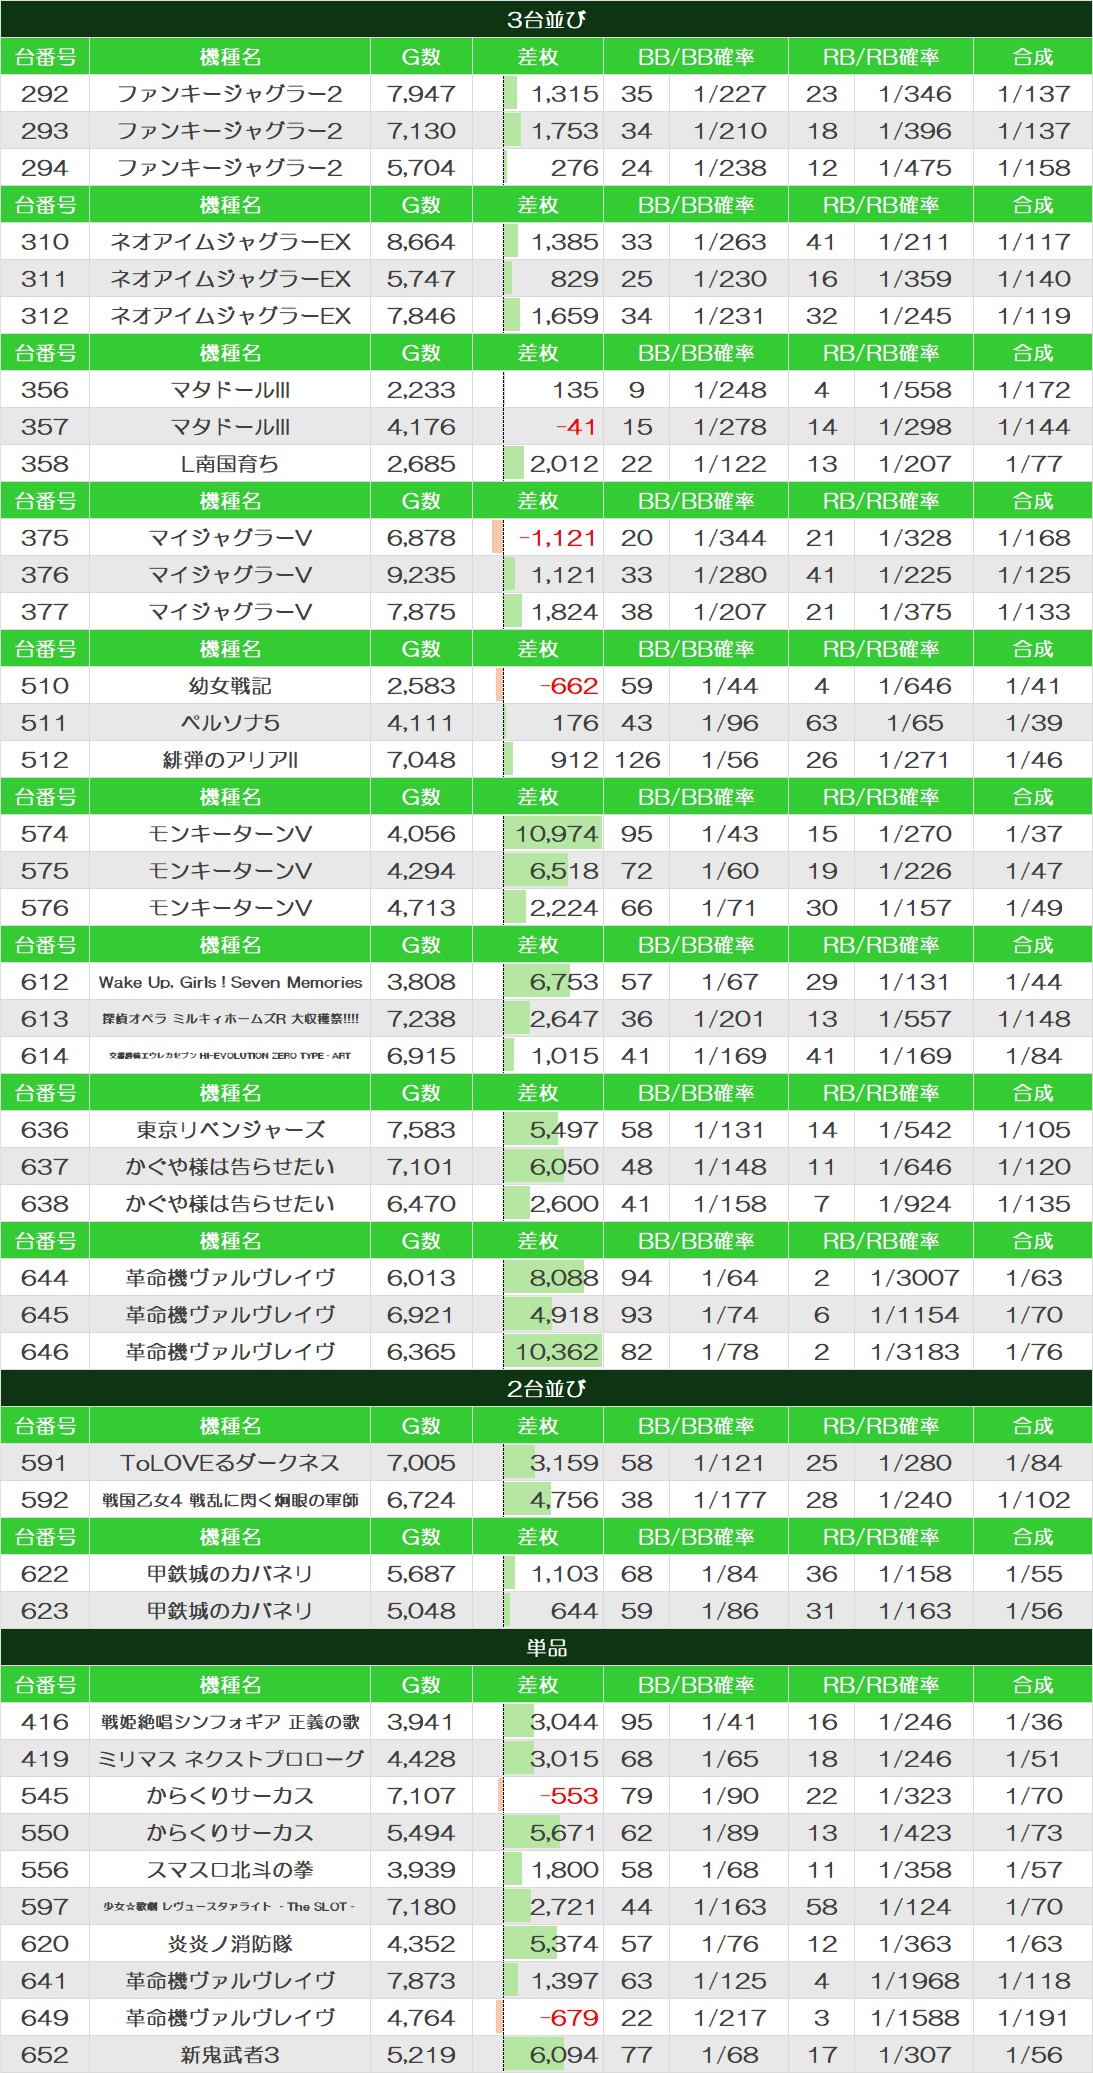Select the 5,374 value for machine 620
Viewport: 1093px width, 2073px height.
564,1944
